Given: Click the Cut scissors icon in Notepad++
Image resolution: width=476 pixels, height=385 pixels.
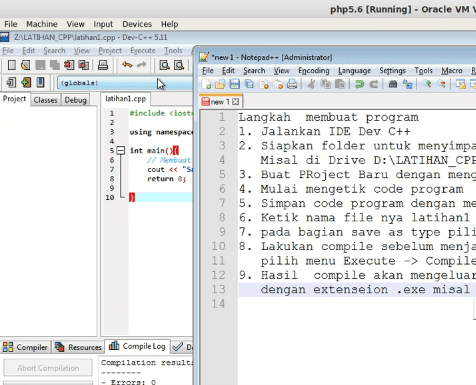Looking at the screenshot, I should [311, 84].
